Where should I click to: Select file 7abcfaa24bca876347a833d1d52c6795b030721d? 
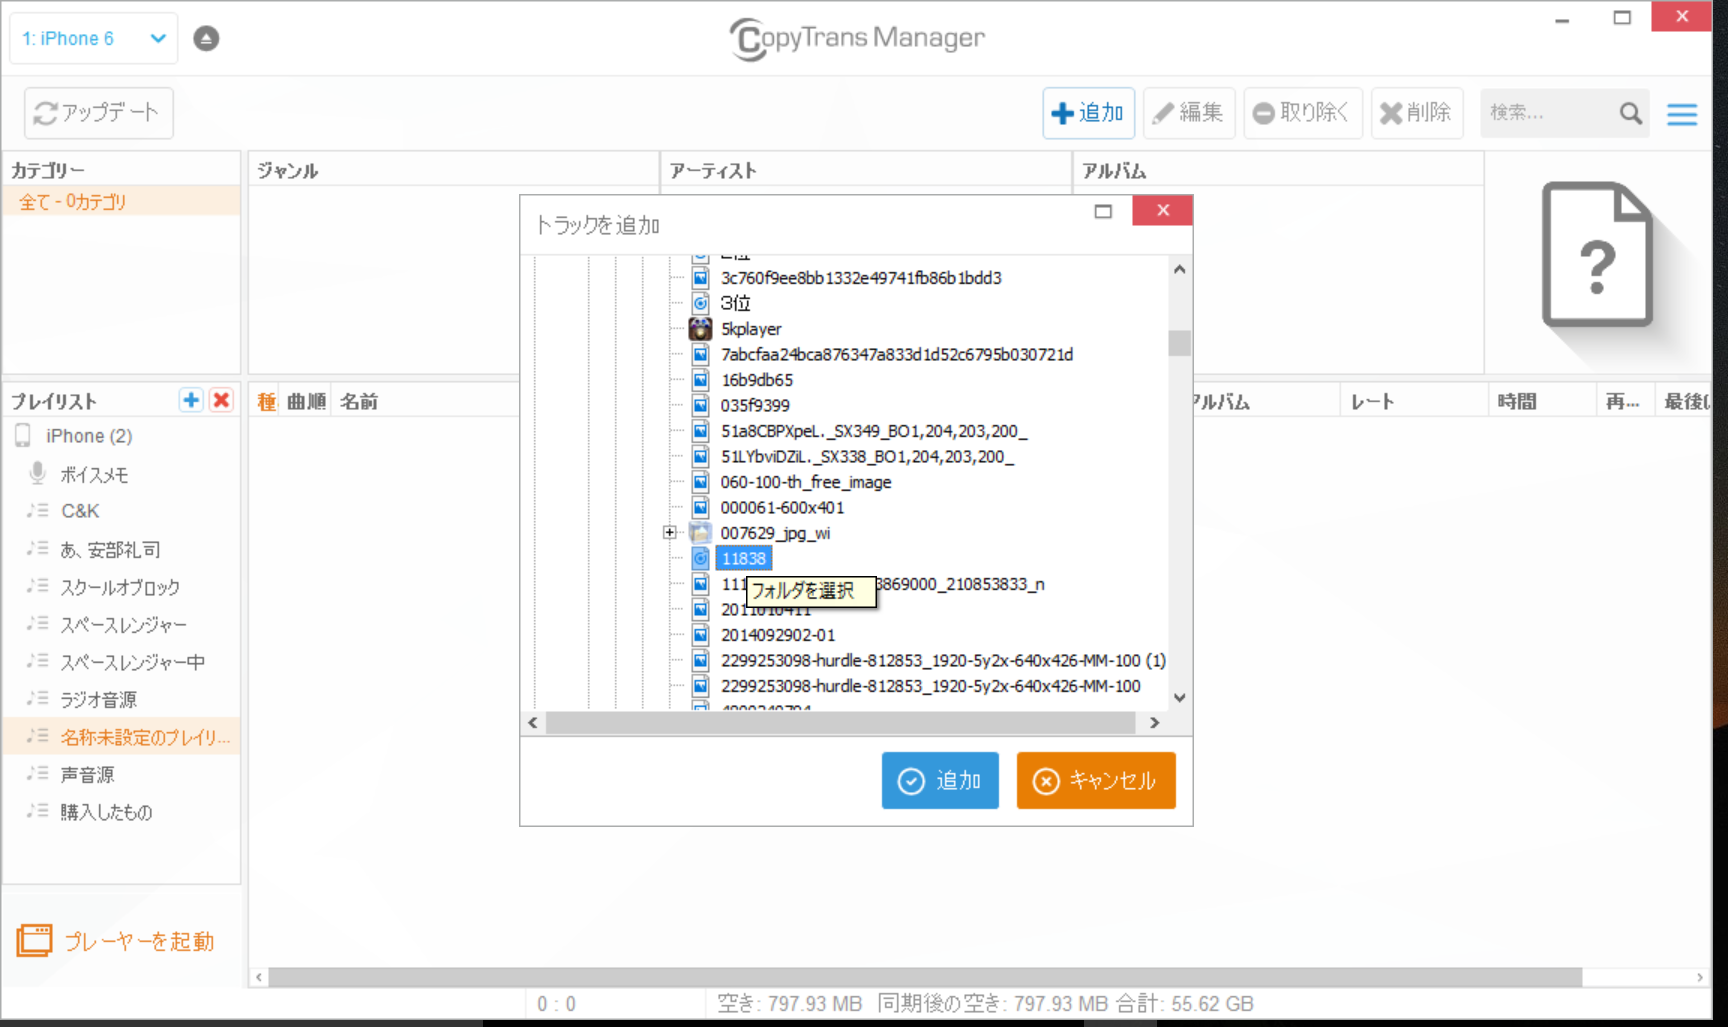(x=896, y=355)
